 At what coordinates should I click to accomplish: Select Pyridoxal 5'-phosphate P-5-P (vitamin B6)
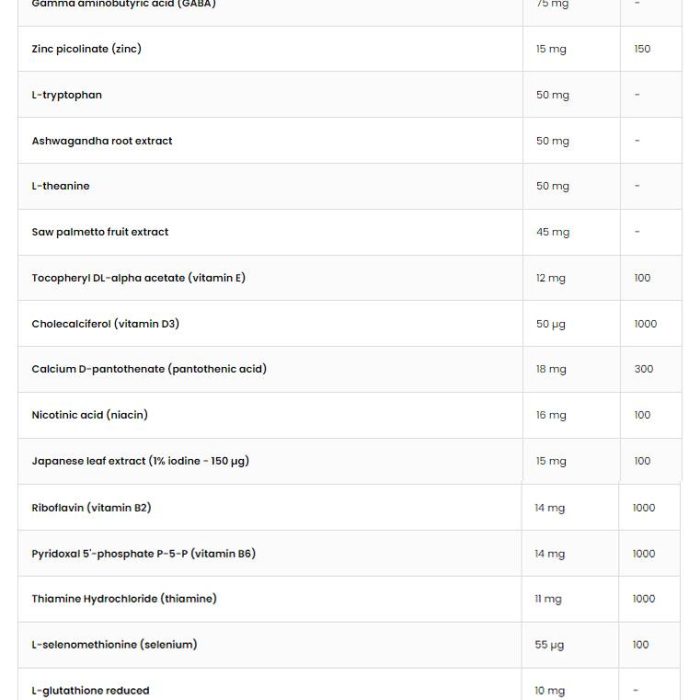click(144, 554)
